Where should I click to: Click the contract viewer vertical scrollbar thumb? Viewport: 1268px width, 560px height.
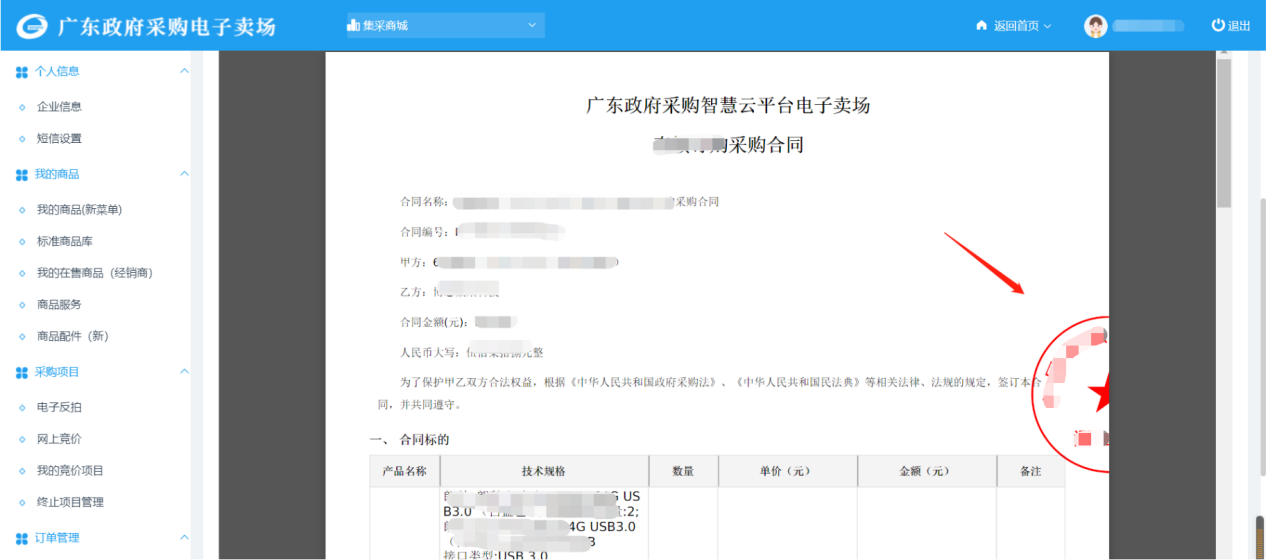tap(1224, 134)
